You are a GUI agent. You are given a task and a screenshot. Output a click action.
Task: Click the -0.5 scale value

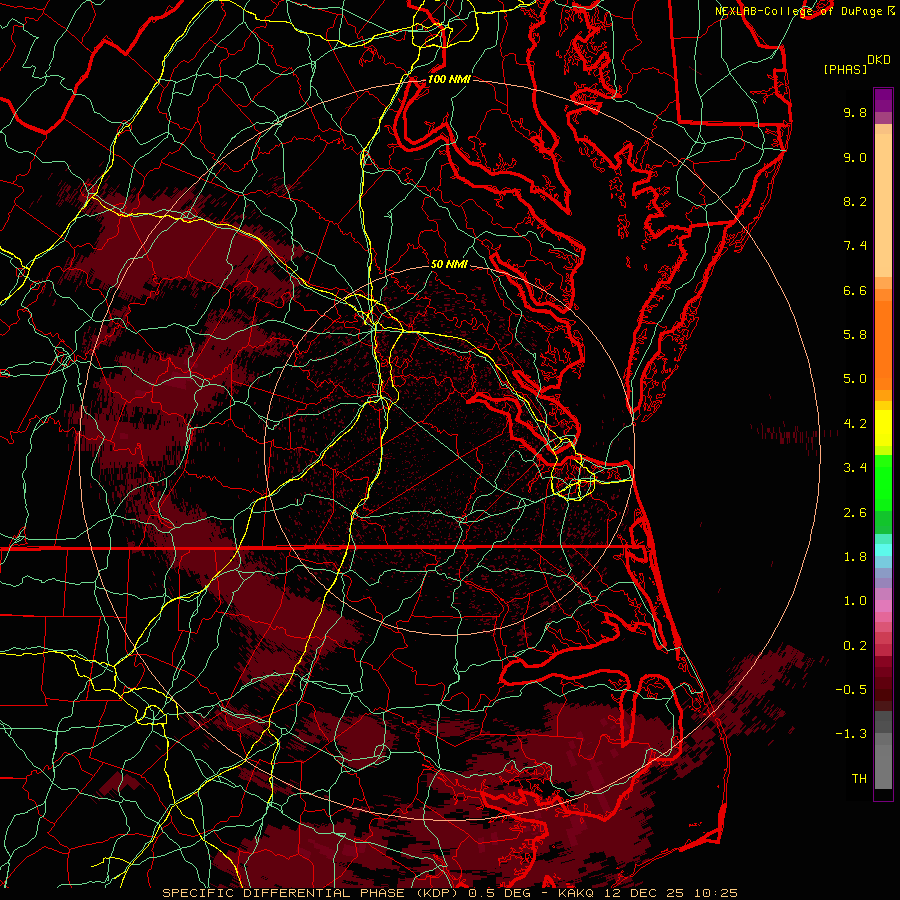(851, 690)
